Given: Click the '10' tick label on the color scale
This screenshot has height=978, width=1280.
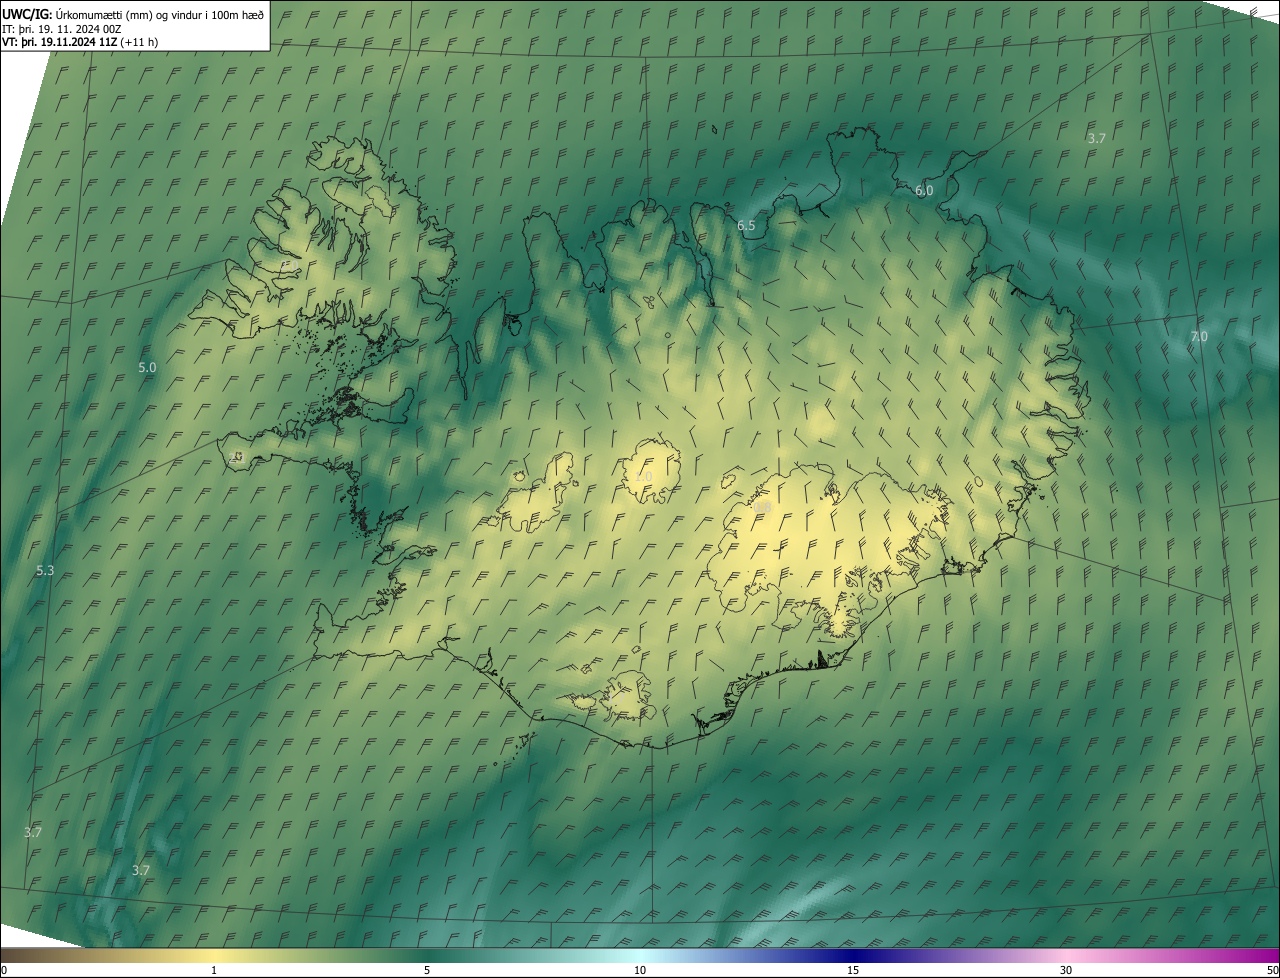Looking at the screenshot, I should [640, 971].
